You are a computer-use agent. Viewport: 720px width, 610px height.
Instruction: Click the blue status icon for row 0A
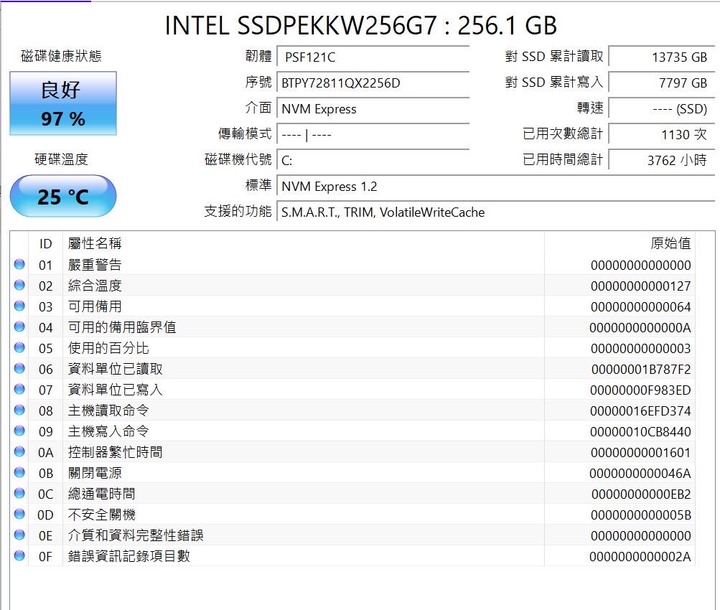coord(19,452)
